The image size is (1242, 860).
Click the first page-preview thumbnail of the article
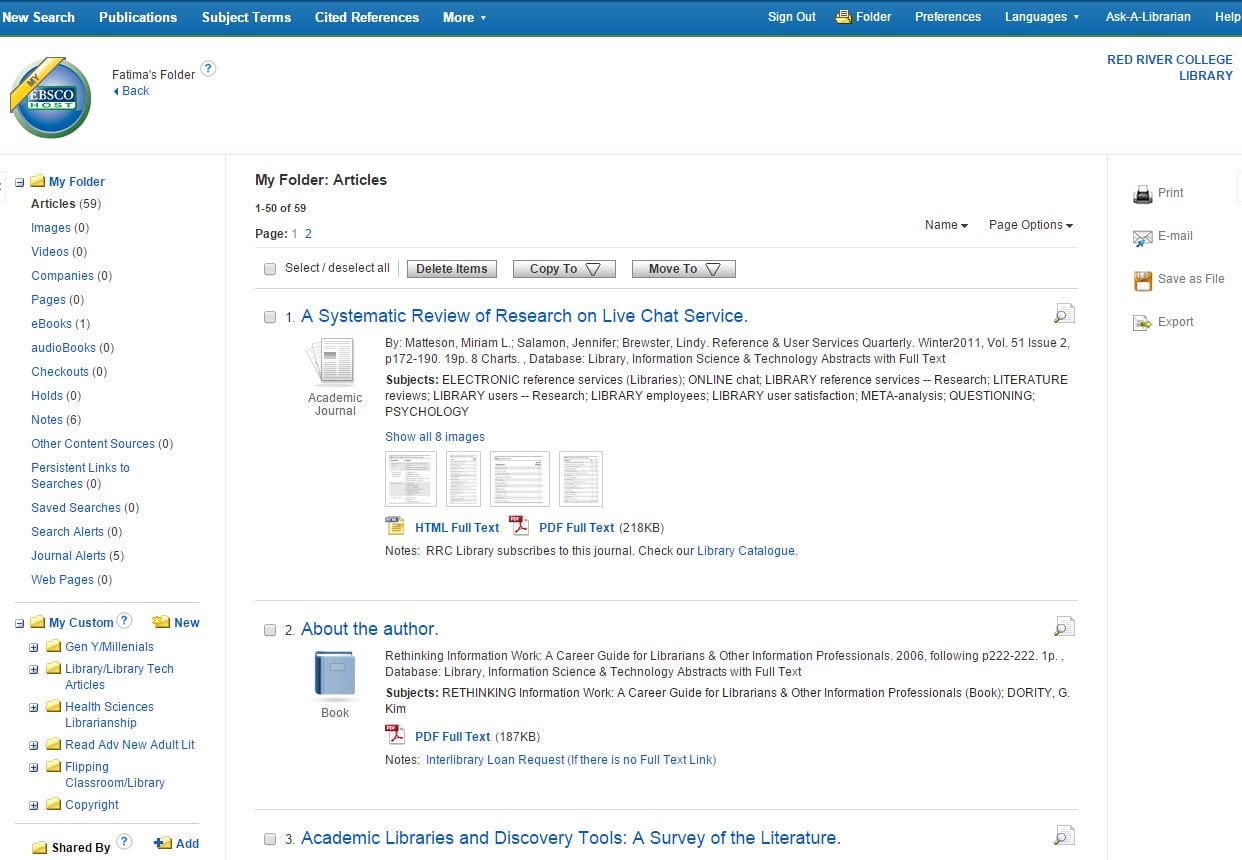(x=410, y=478)
